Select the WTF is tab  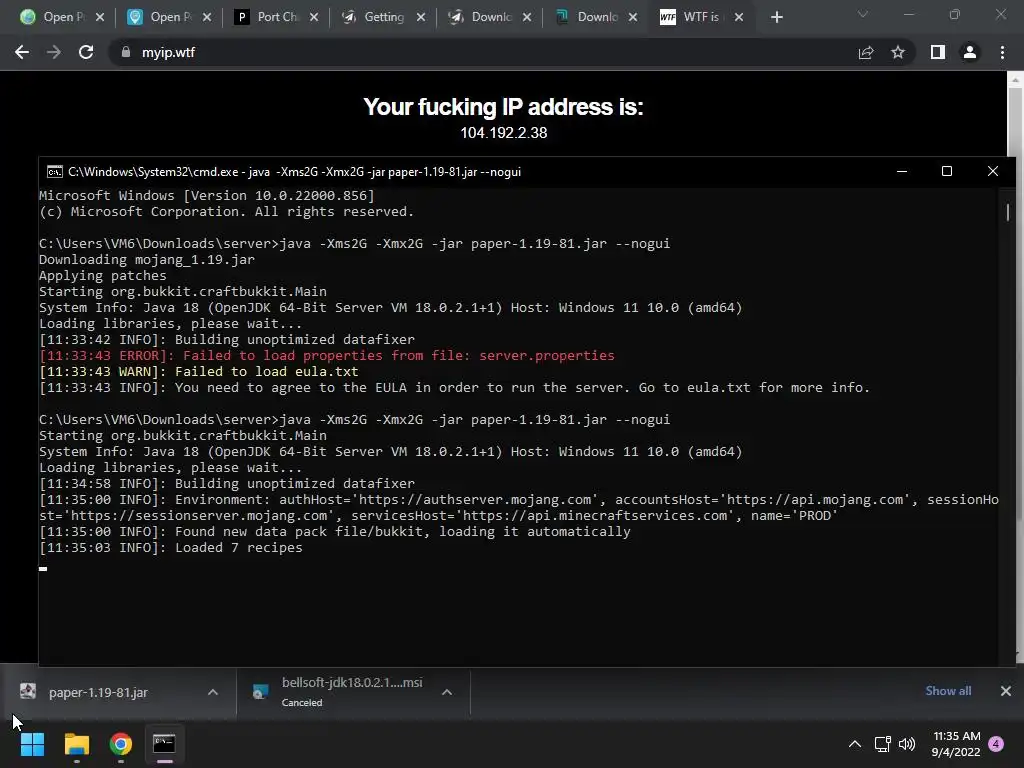[x=692, y=17]
